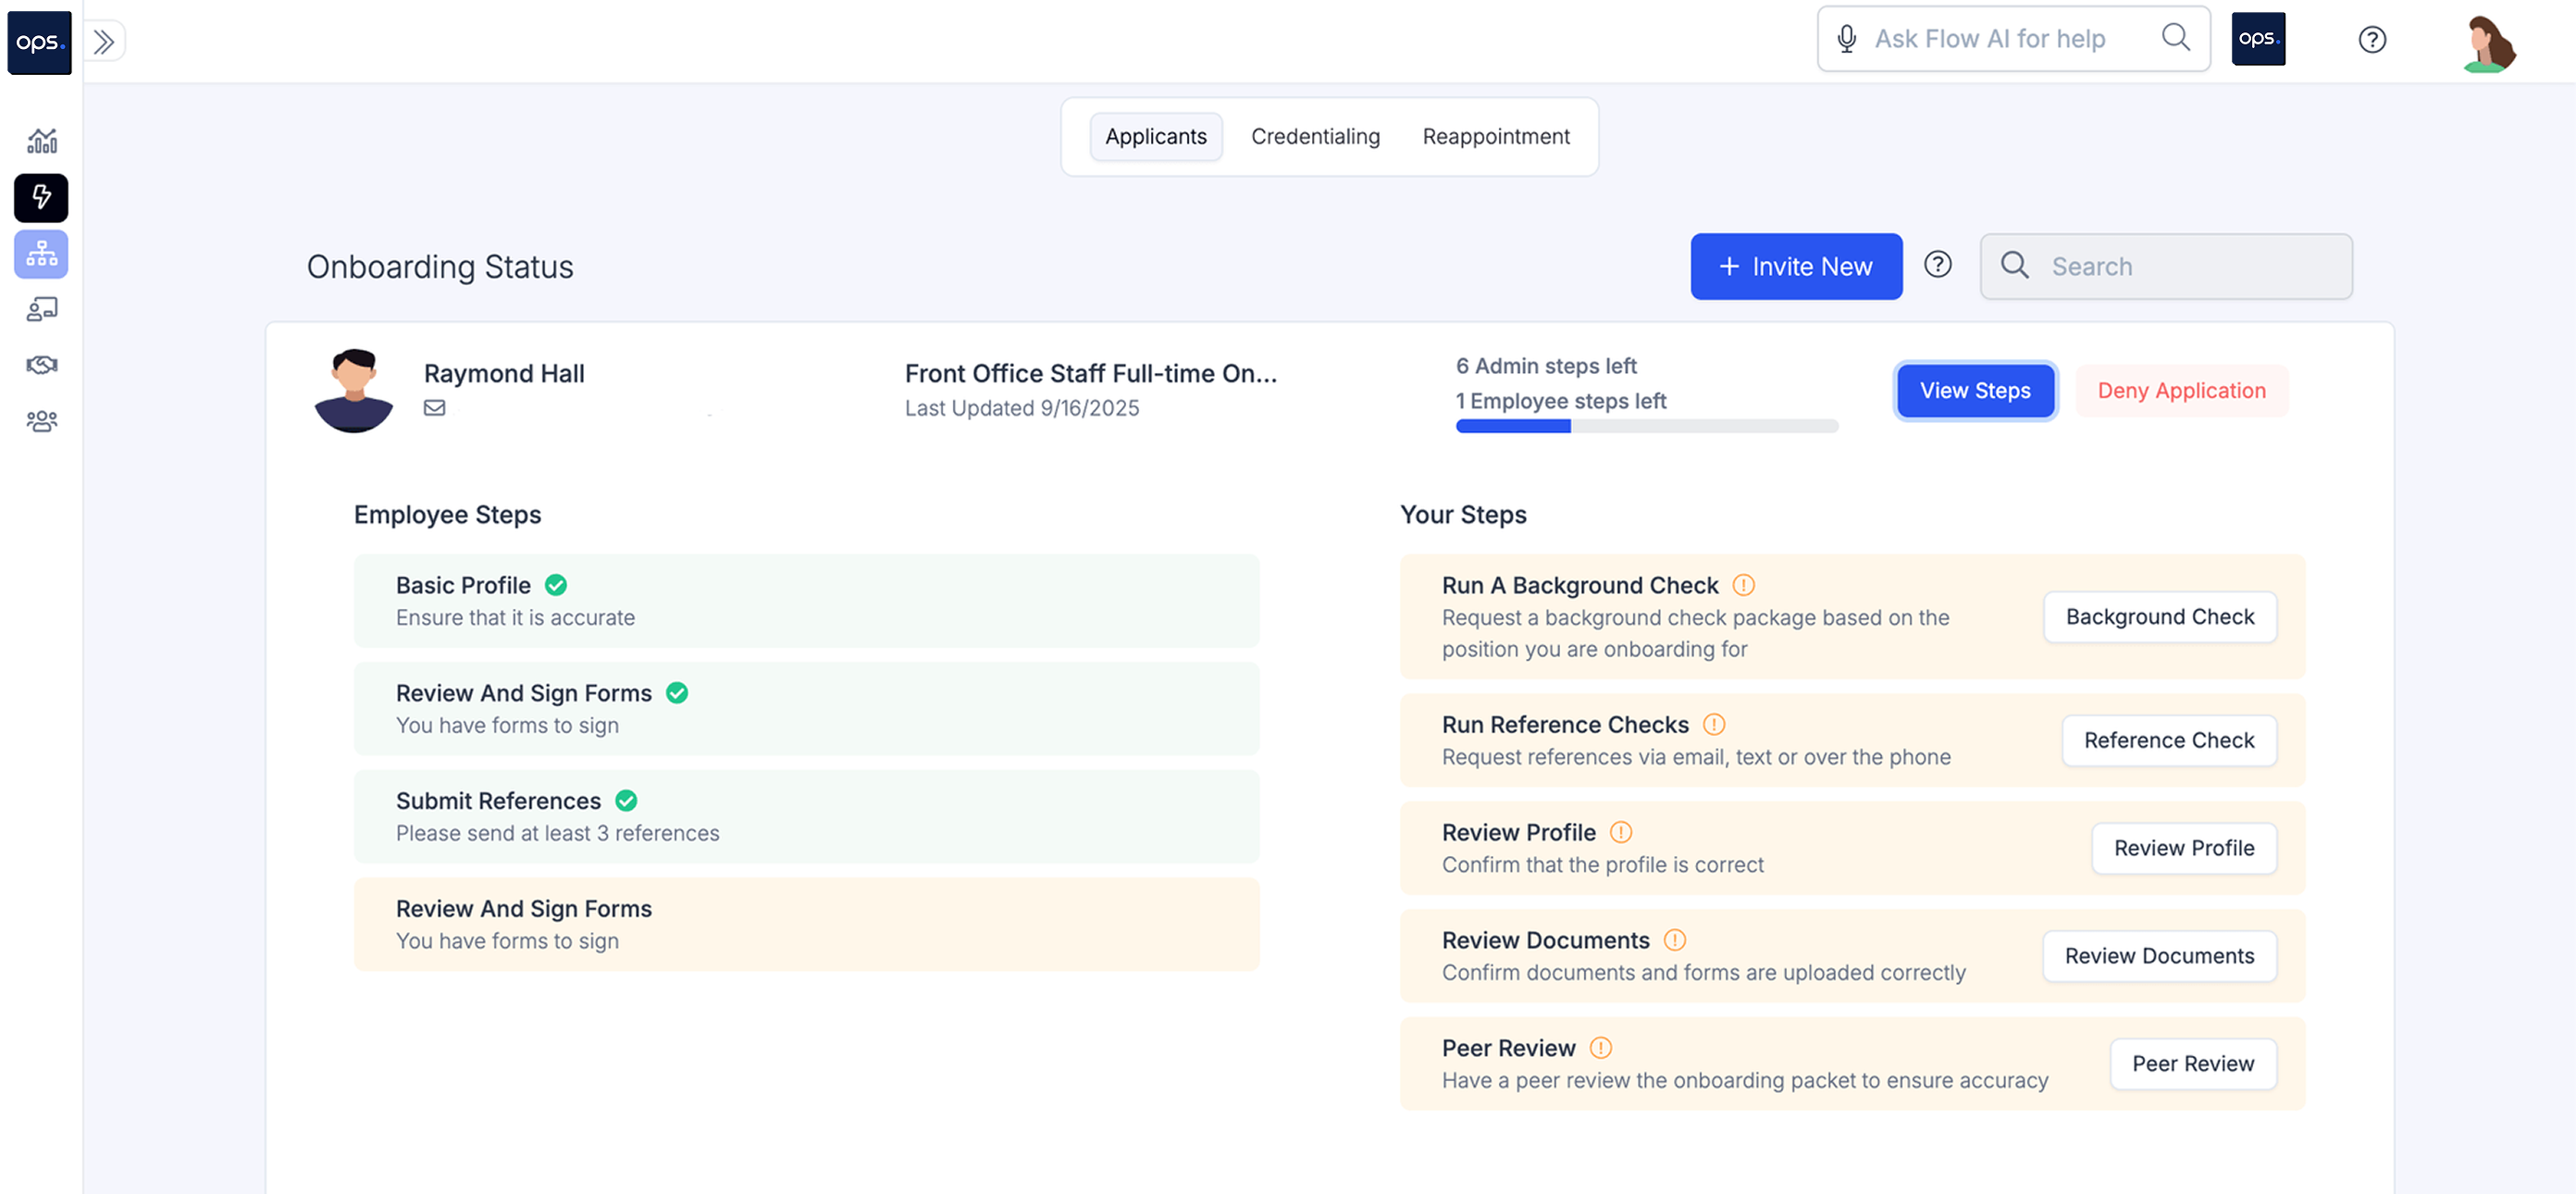Click the lightning bolt sidebar icon
The height and width of the screenshot is (1194, 2576).
[41, 197]
